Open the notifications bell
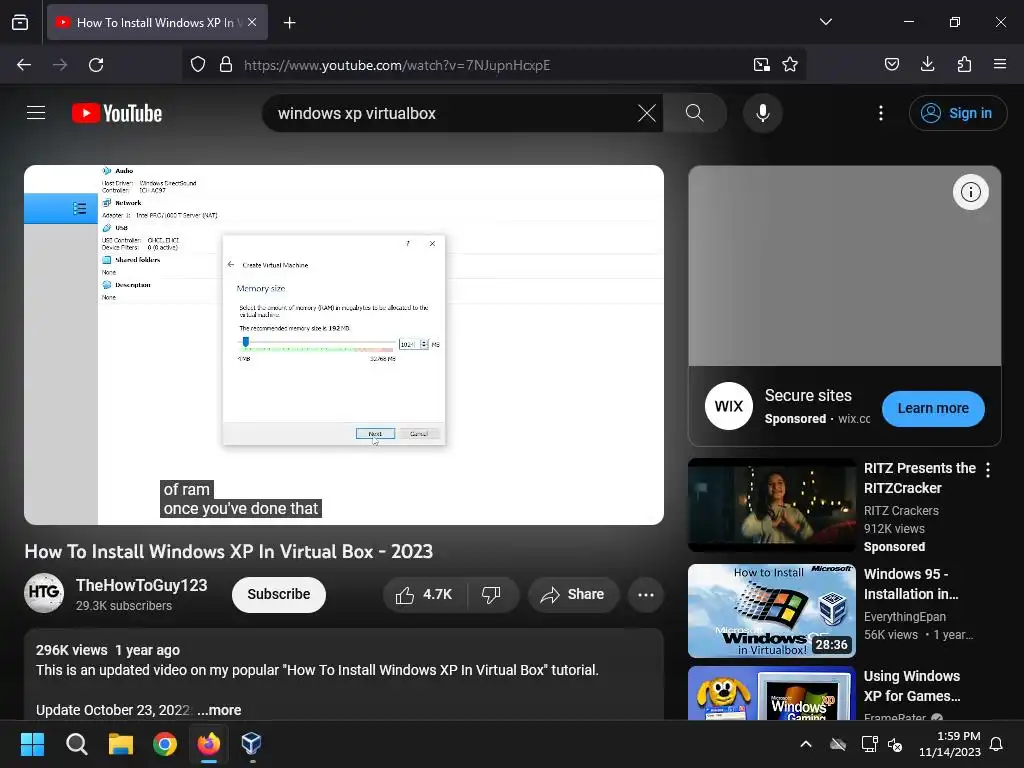 (997, 744)
